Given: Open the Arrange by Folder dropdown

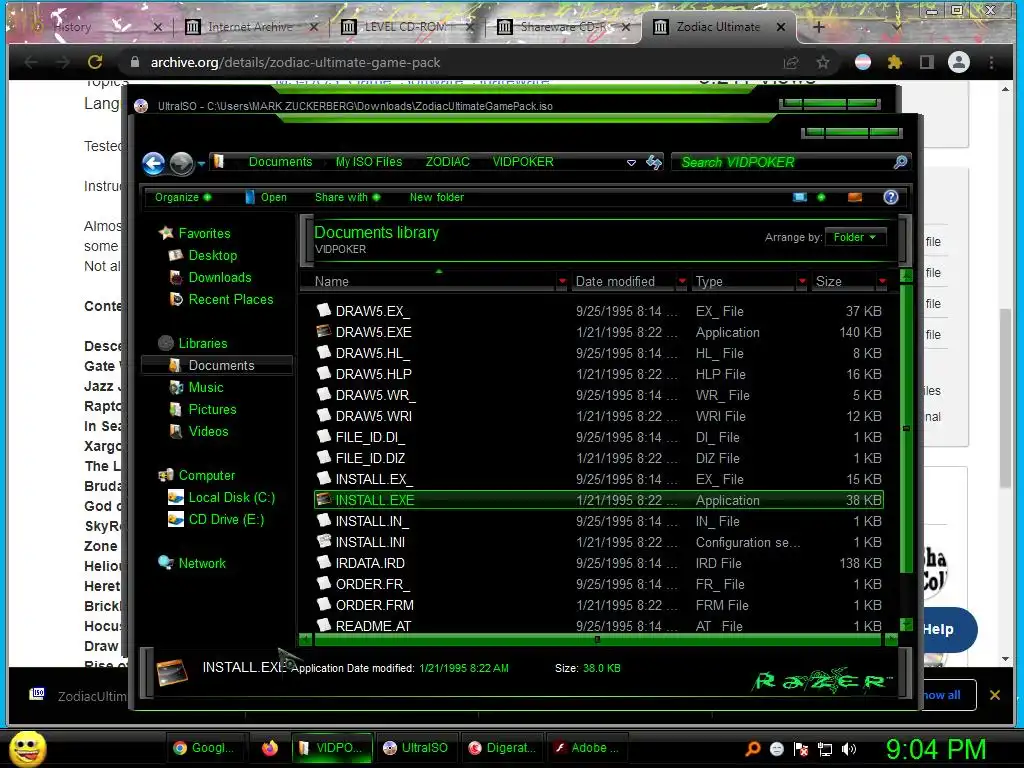Looking at the screenshot, I should click(855, 237).
